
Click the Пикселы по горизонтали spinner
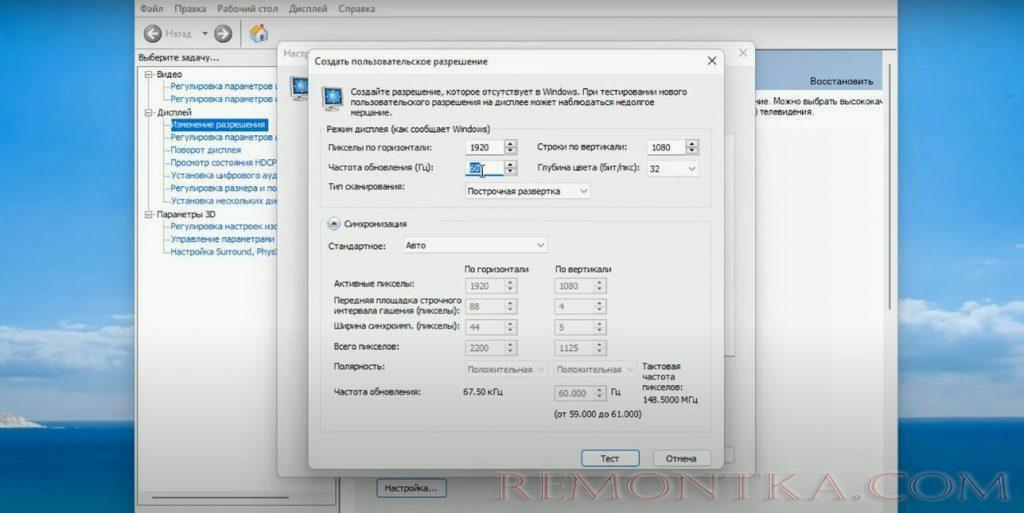pyautogui.click(x=511, y=148)
